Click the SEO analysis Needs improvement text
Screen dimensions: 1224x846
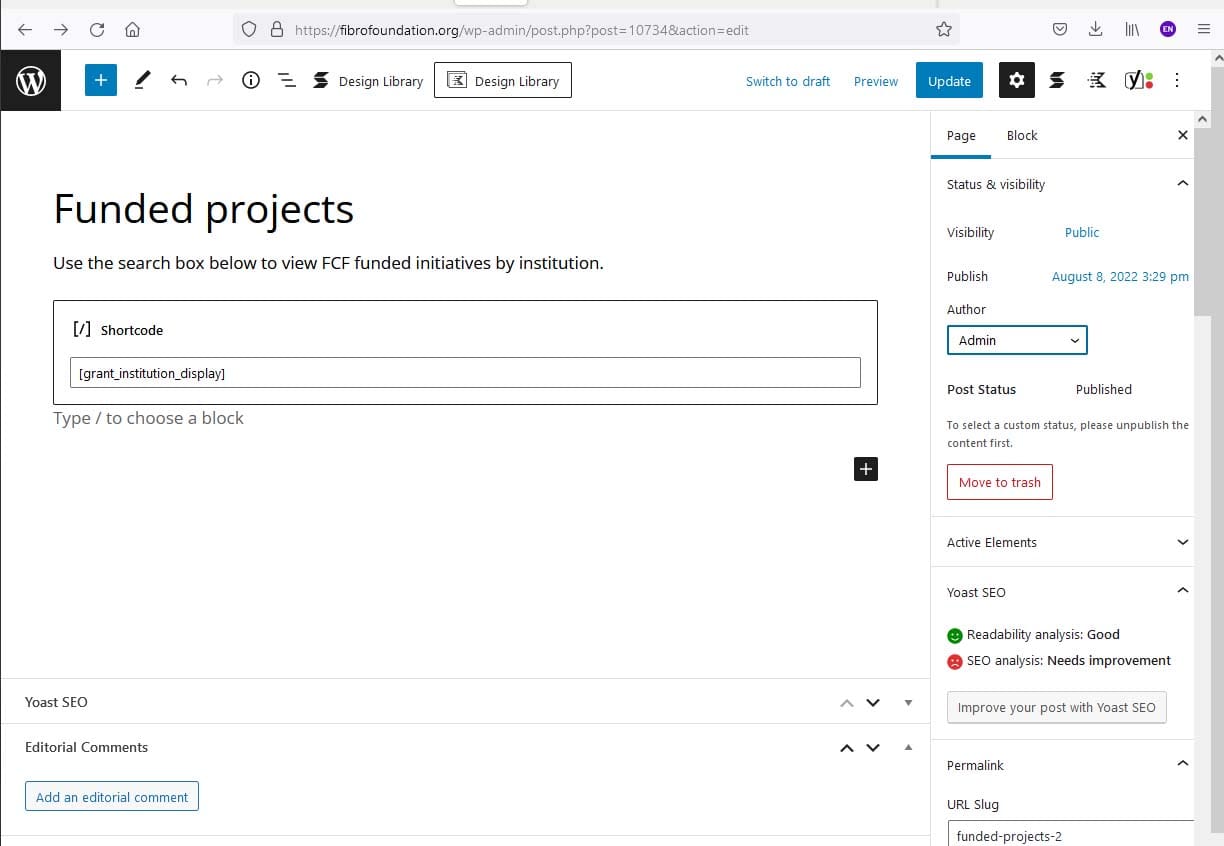coord(1069,660)
